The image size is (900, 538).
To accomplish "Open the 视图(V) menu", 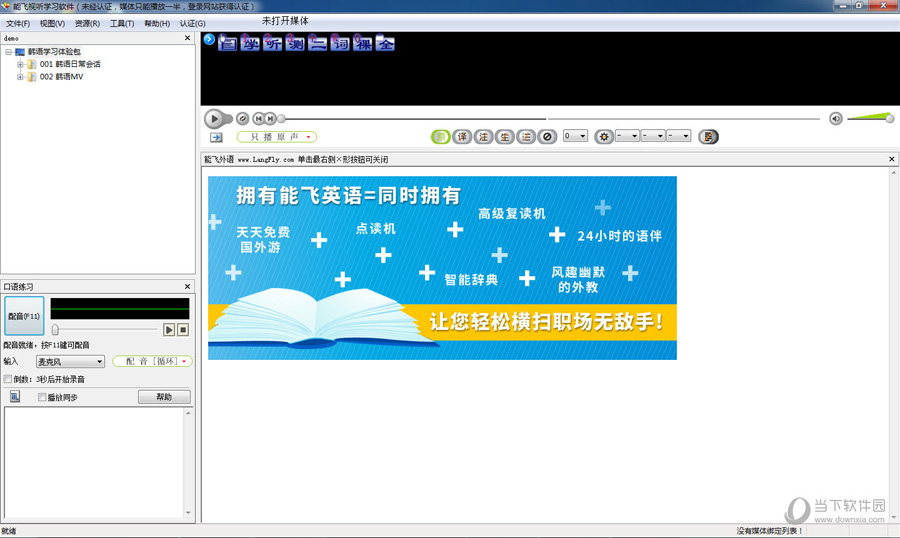I will (x=52, y=24).
